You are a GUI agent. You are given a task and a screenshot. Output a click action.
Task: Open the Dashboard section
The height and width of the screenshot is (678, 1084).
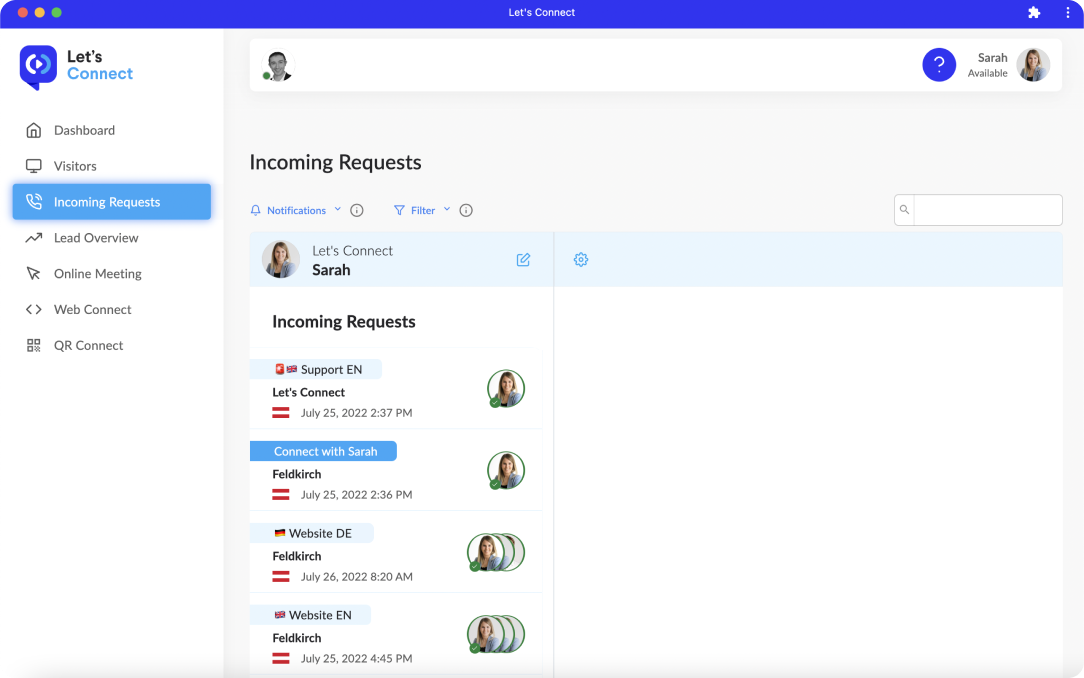click(x=84, y=130)
